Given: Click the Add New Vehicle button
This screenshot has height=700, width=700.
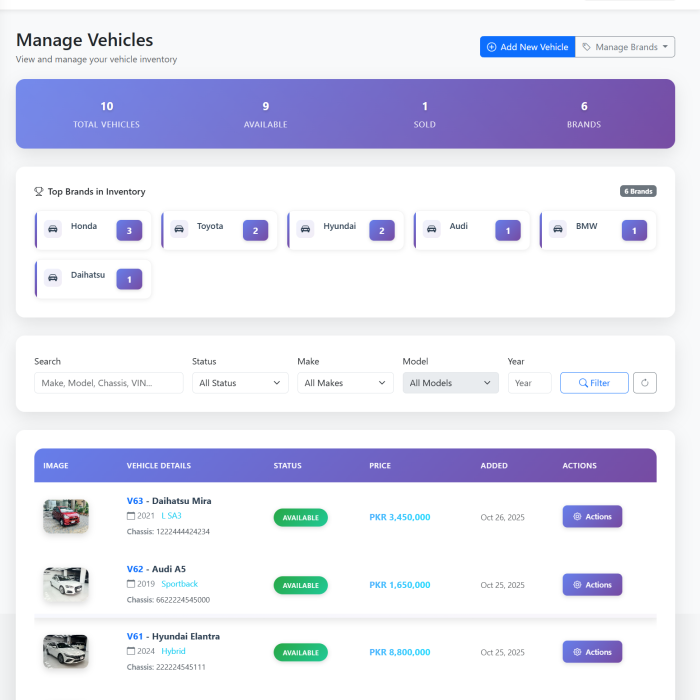Looking at the screenshot, I should point(527,47).
